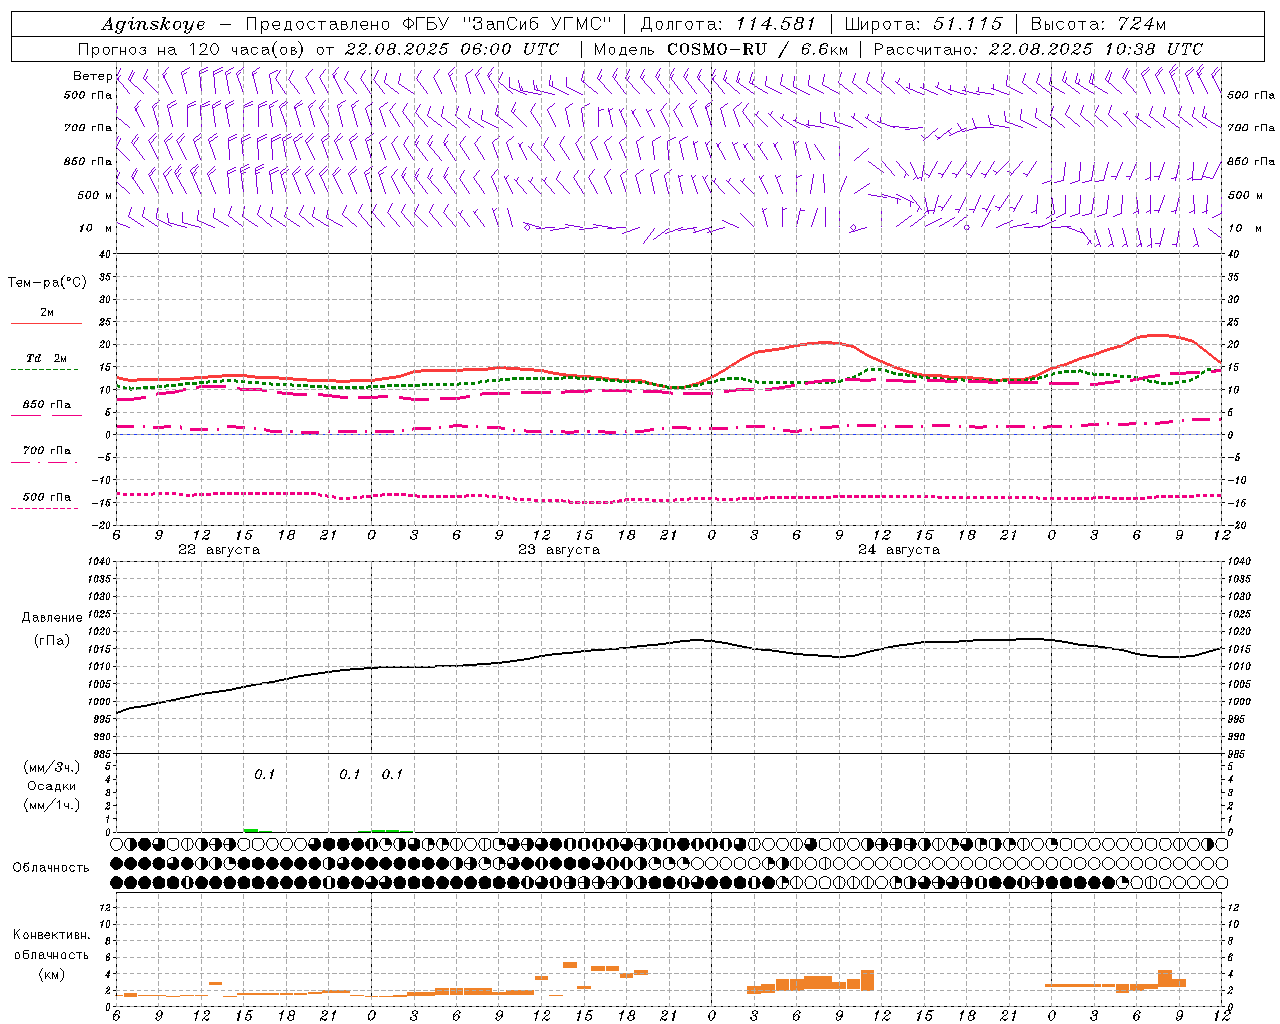Select the forecast start '22.08.2025 06:00 UTC'
The height and width of the screenshot is (1024, 1280).
(x=451, y=49)
